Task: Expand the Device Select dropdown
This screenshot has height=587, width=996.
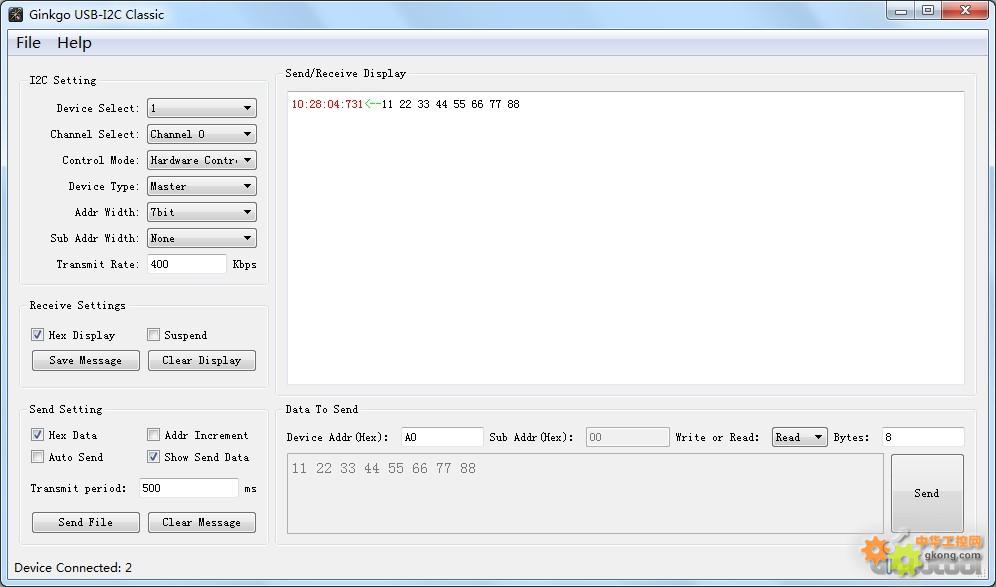Action: (x=202, y=108)
